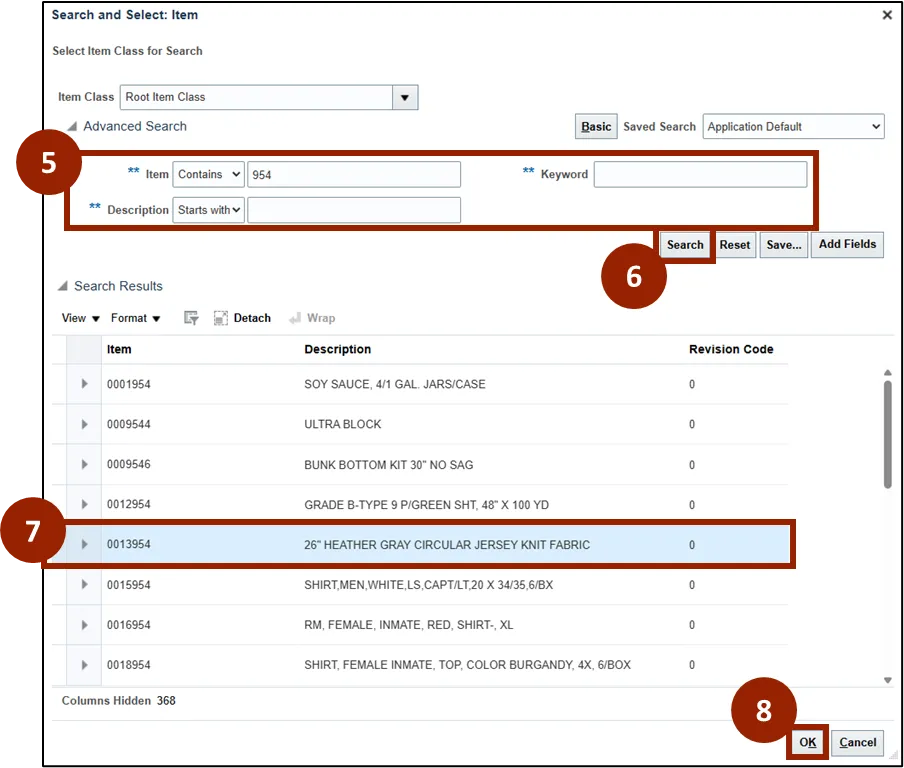Close the Search and Select dialog

click(x=886, y=15)
